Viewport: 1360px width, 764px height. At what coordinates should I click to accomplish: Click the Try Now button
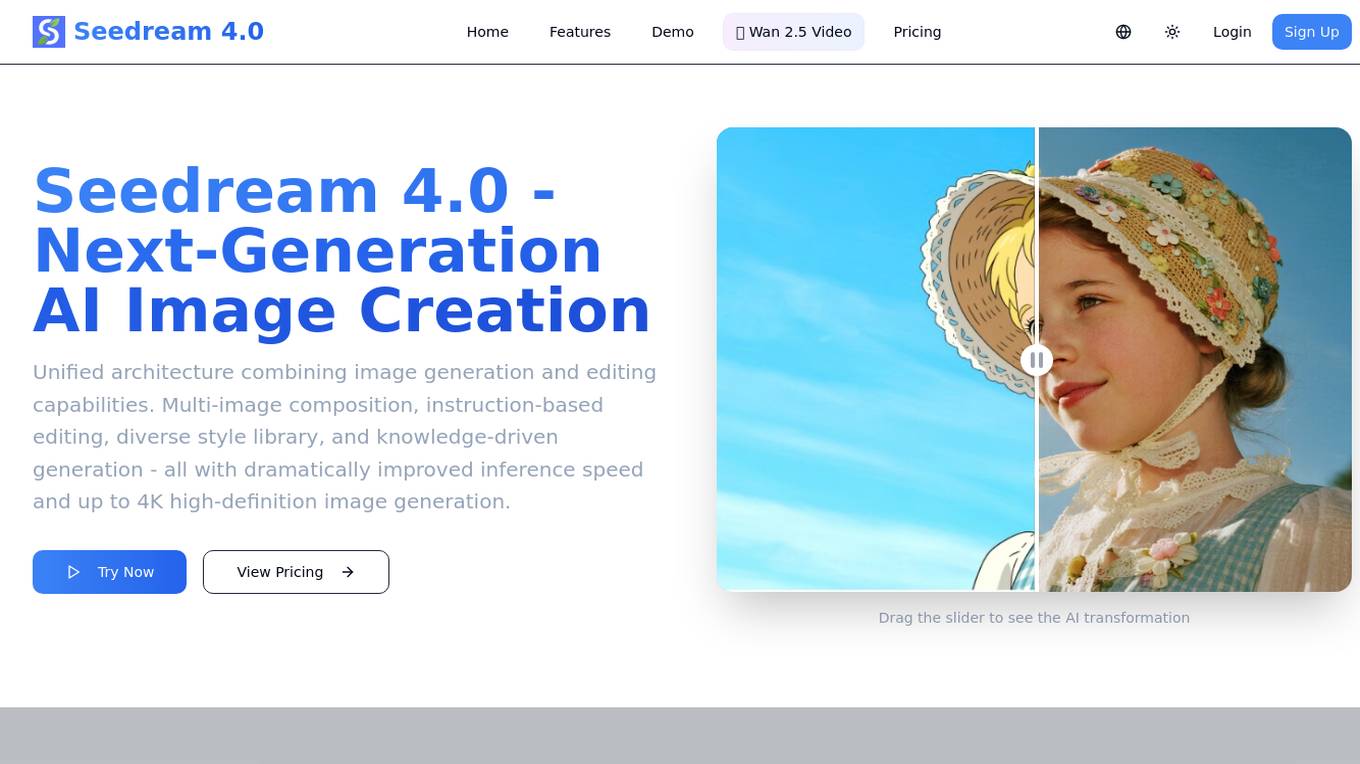(x=110, y=572)
